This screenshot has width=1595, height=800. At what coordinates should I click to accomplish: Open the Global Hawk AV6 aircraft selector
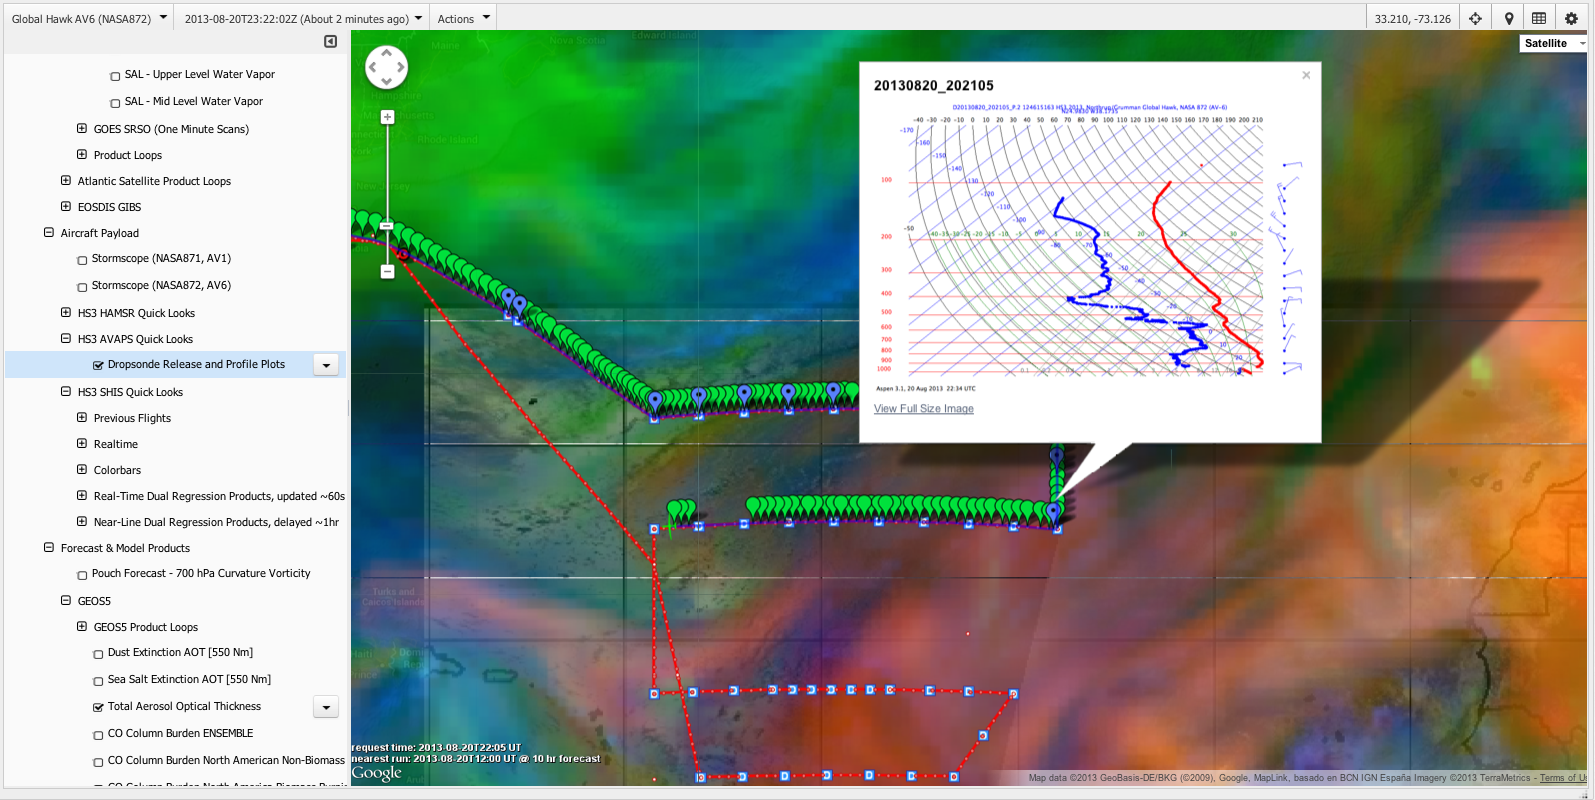click(x=88, y=18)
